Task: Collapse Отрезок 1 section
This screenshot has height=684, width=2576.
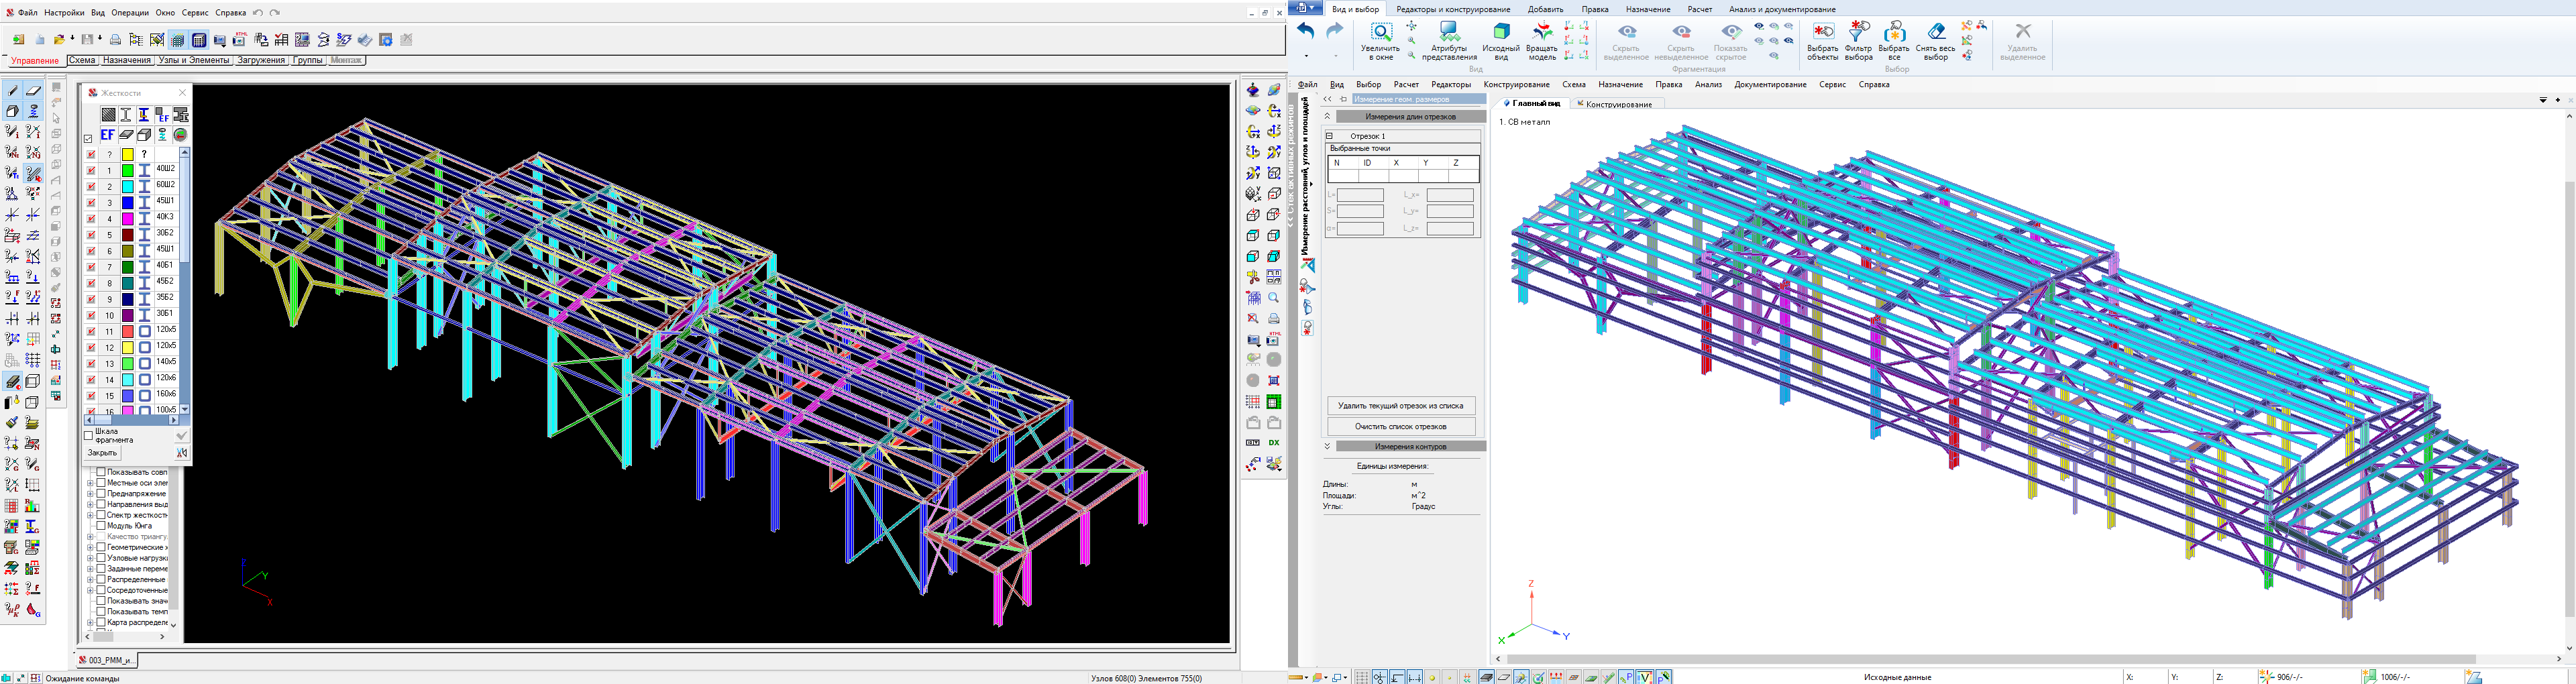Action: (x=1330, y=136)
